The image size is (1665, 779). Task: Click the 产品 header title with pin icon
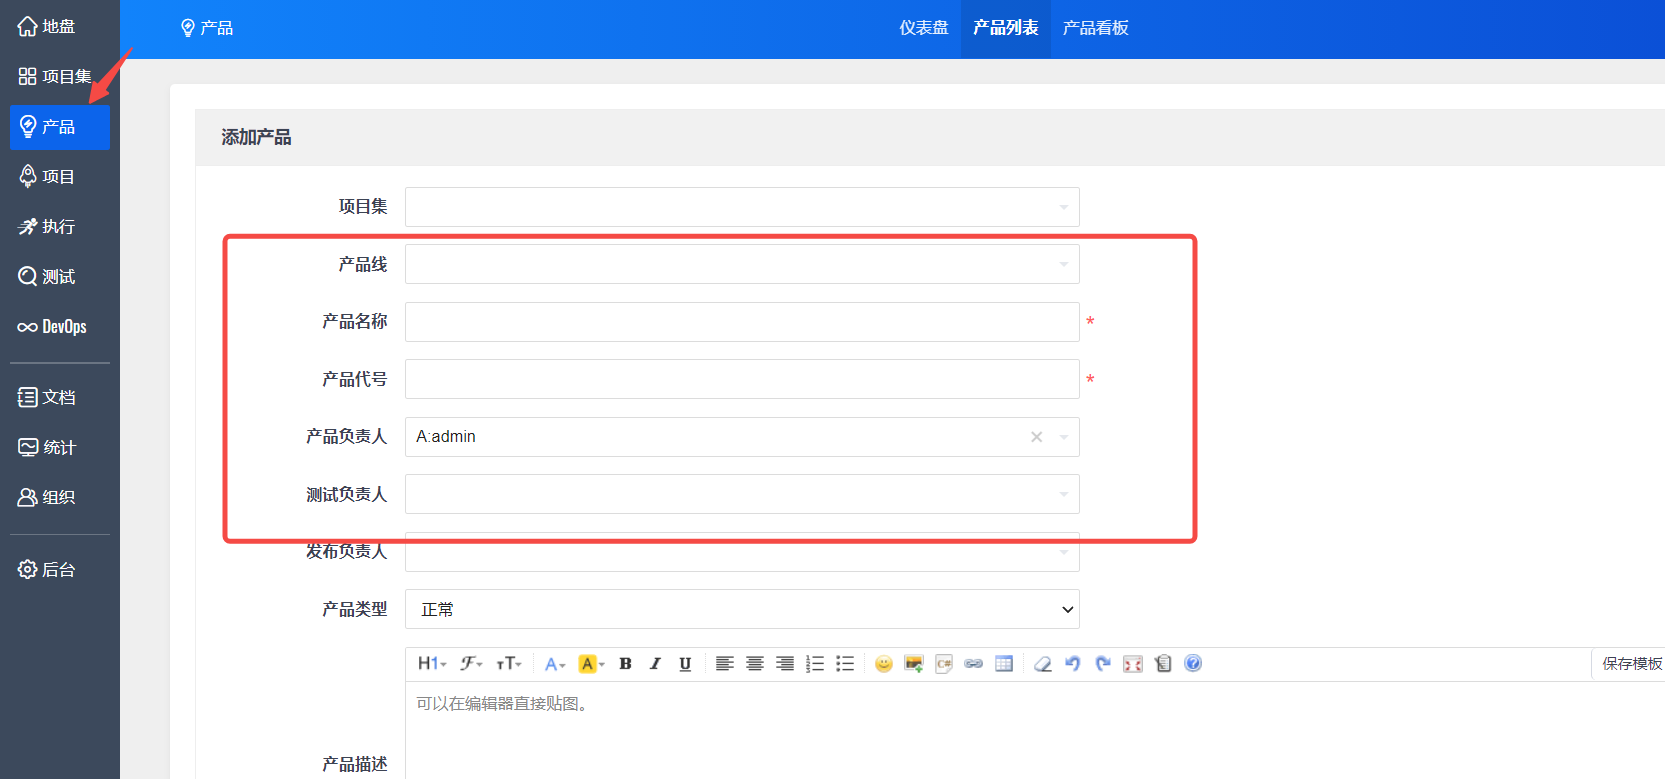click(x=207, y=28)
